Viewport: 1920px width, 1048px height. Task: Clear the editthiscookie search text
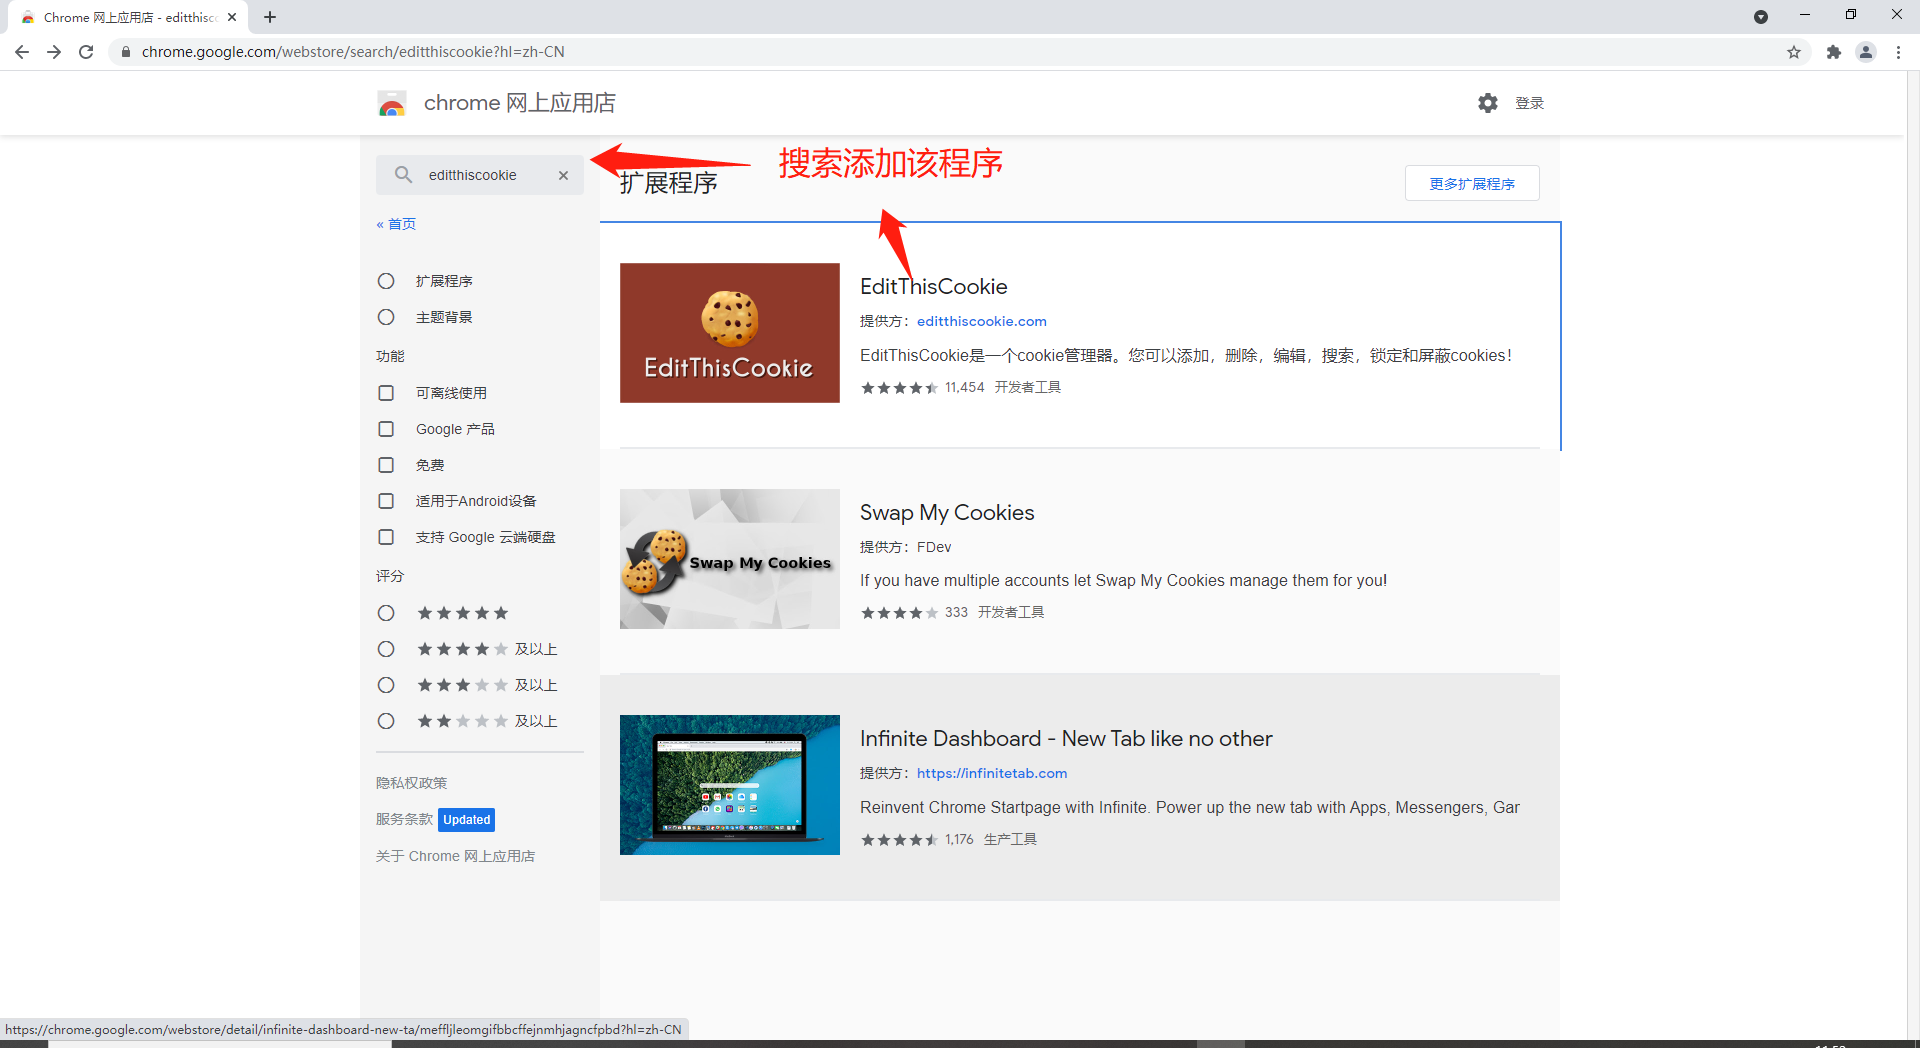coord(563,175)
